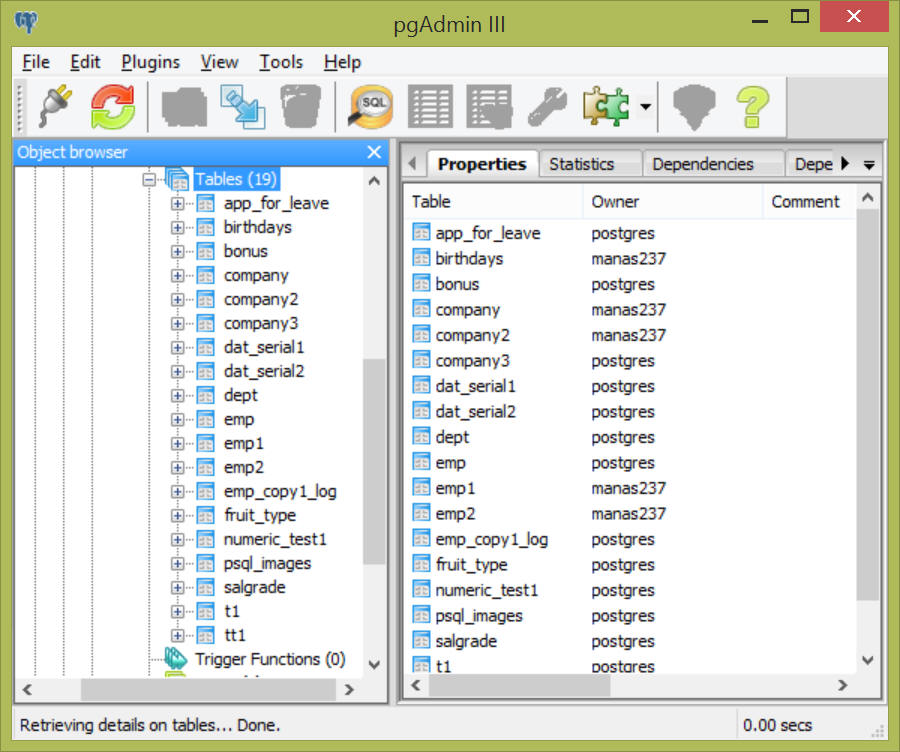The image size is (900, 752).
Task: Click object browser horizontal scroll left arrow
Action: pos(27,689)
